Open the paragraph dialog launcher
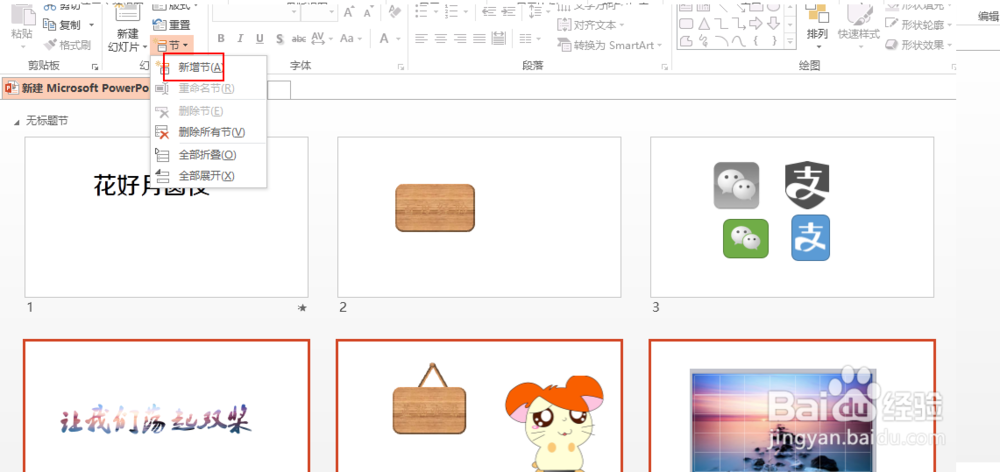The image size is (1000, 472). [x=665, y=66]
